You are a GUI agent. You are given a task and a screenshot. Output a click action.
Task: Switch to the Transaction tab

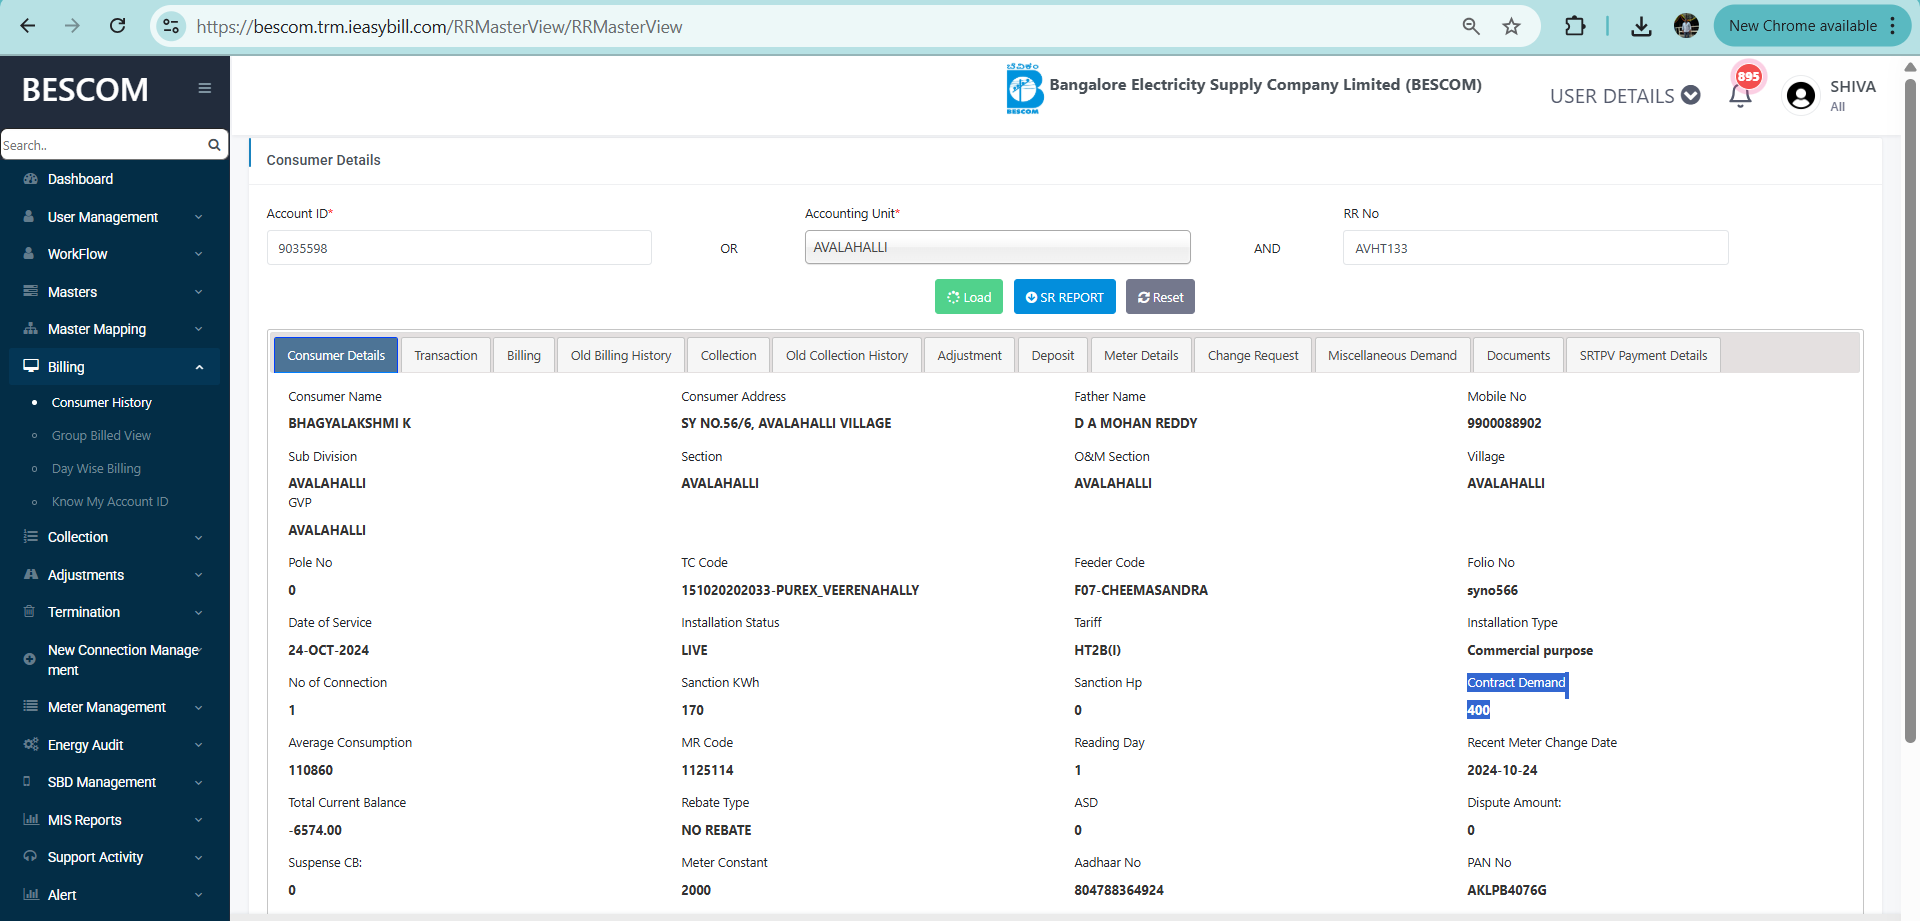pos(446,355)
